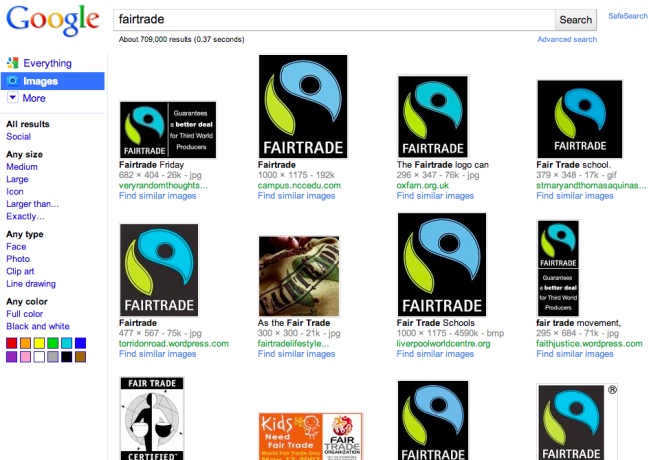Click the Google logo
The height and width of the screenshot is (460, 649).
click(x=52, y=22)
